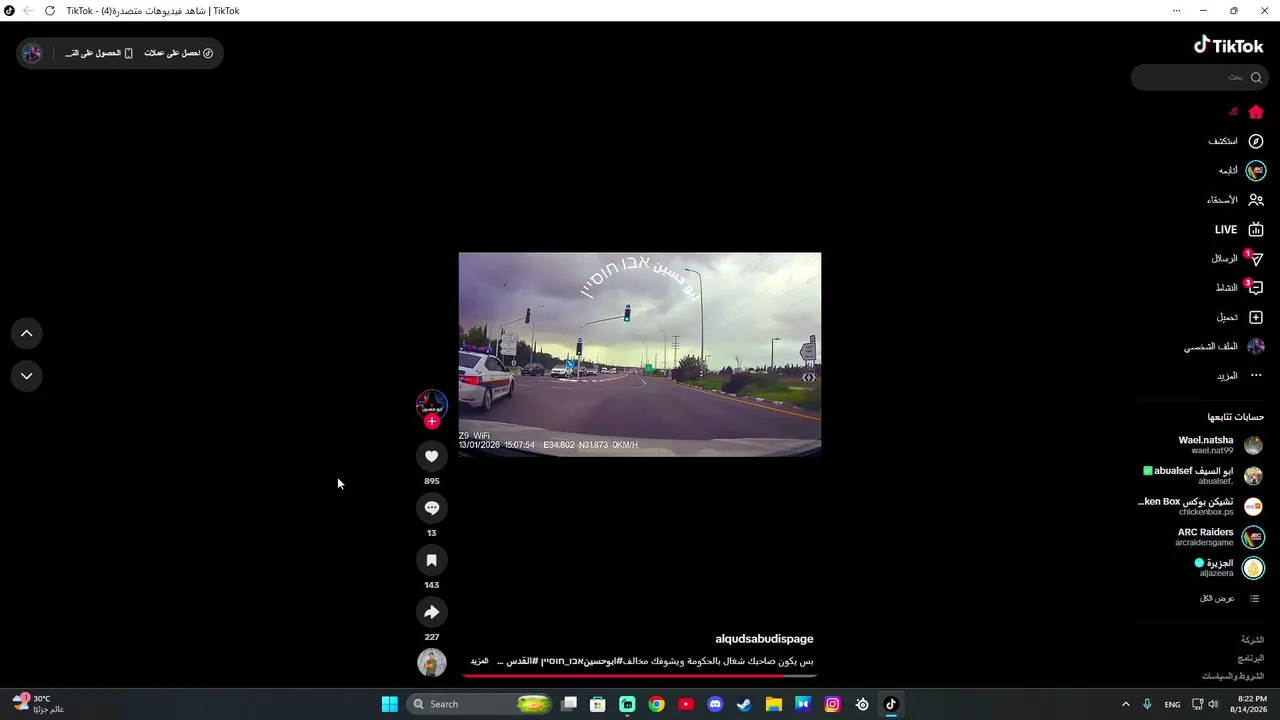
Task: Open the Following feed avatar icon
Action: point(1256,171)
